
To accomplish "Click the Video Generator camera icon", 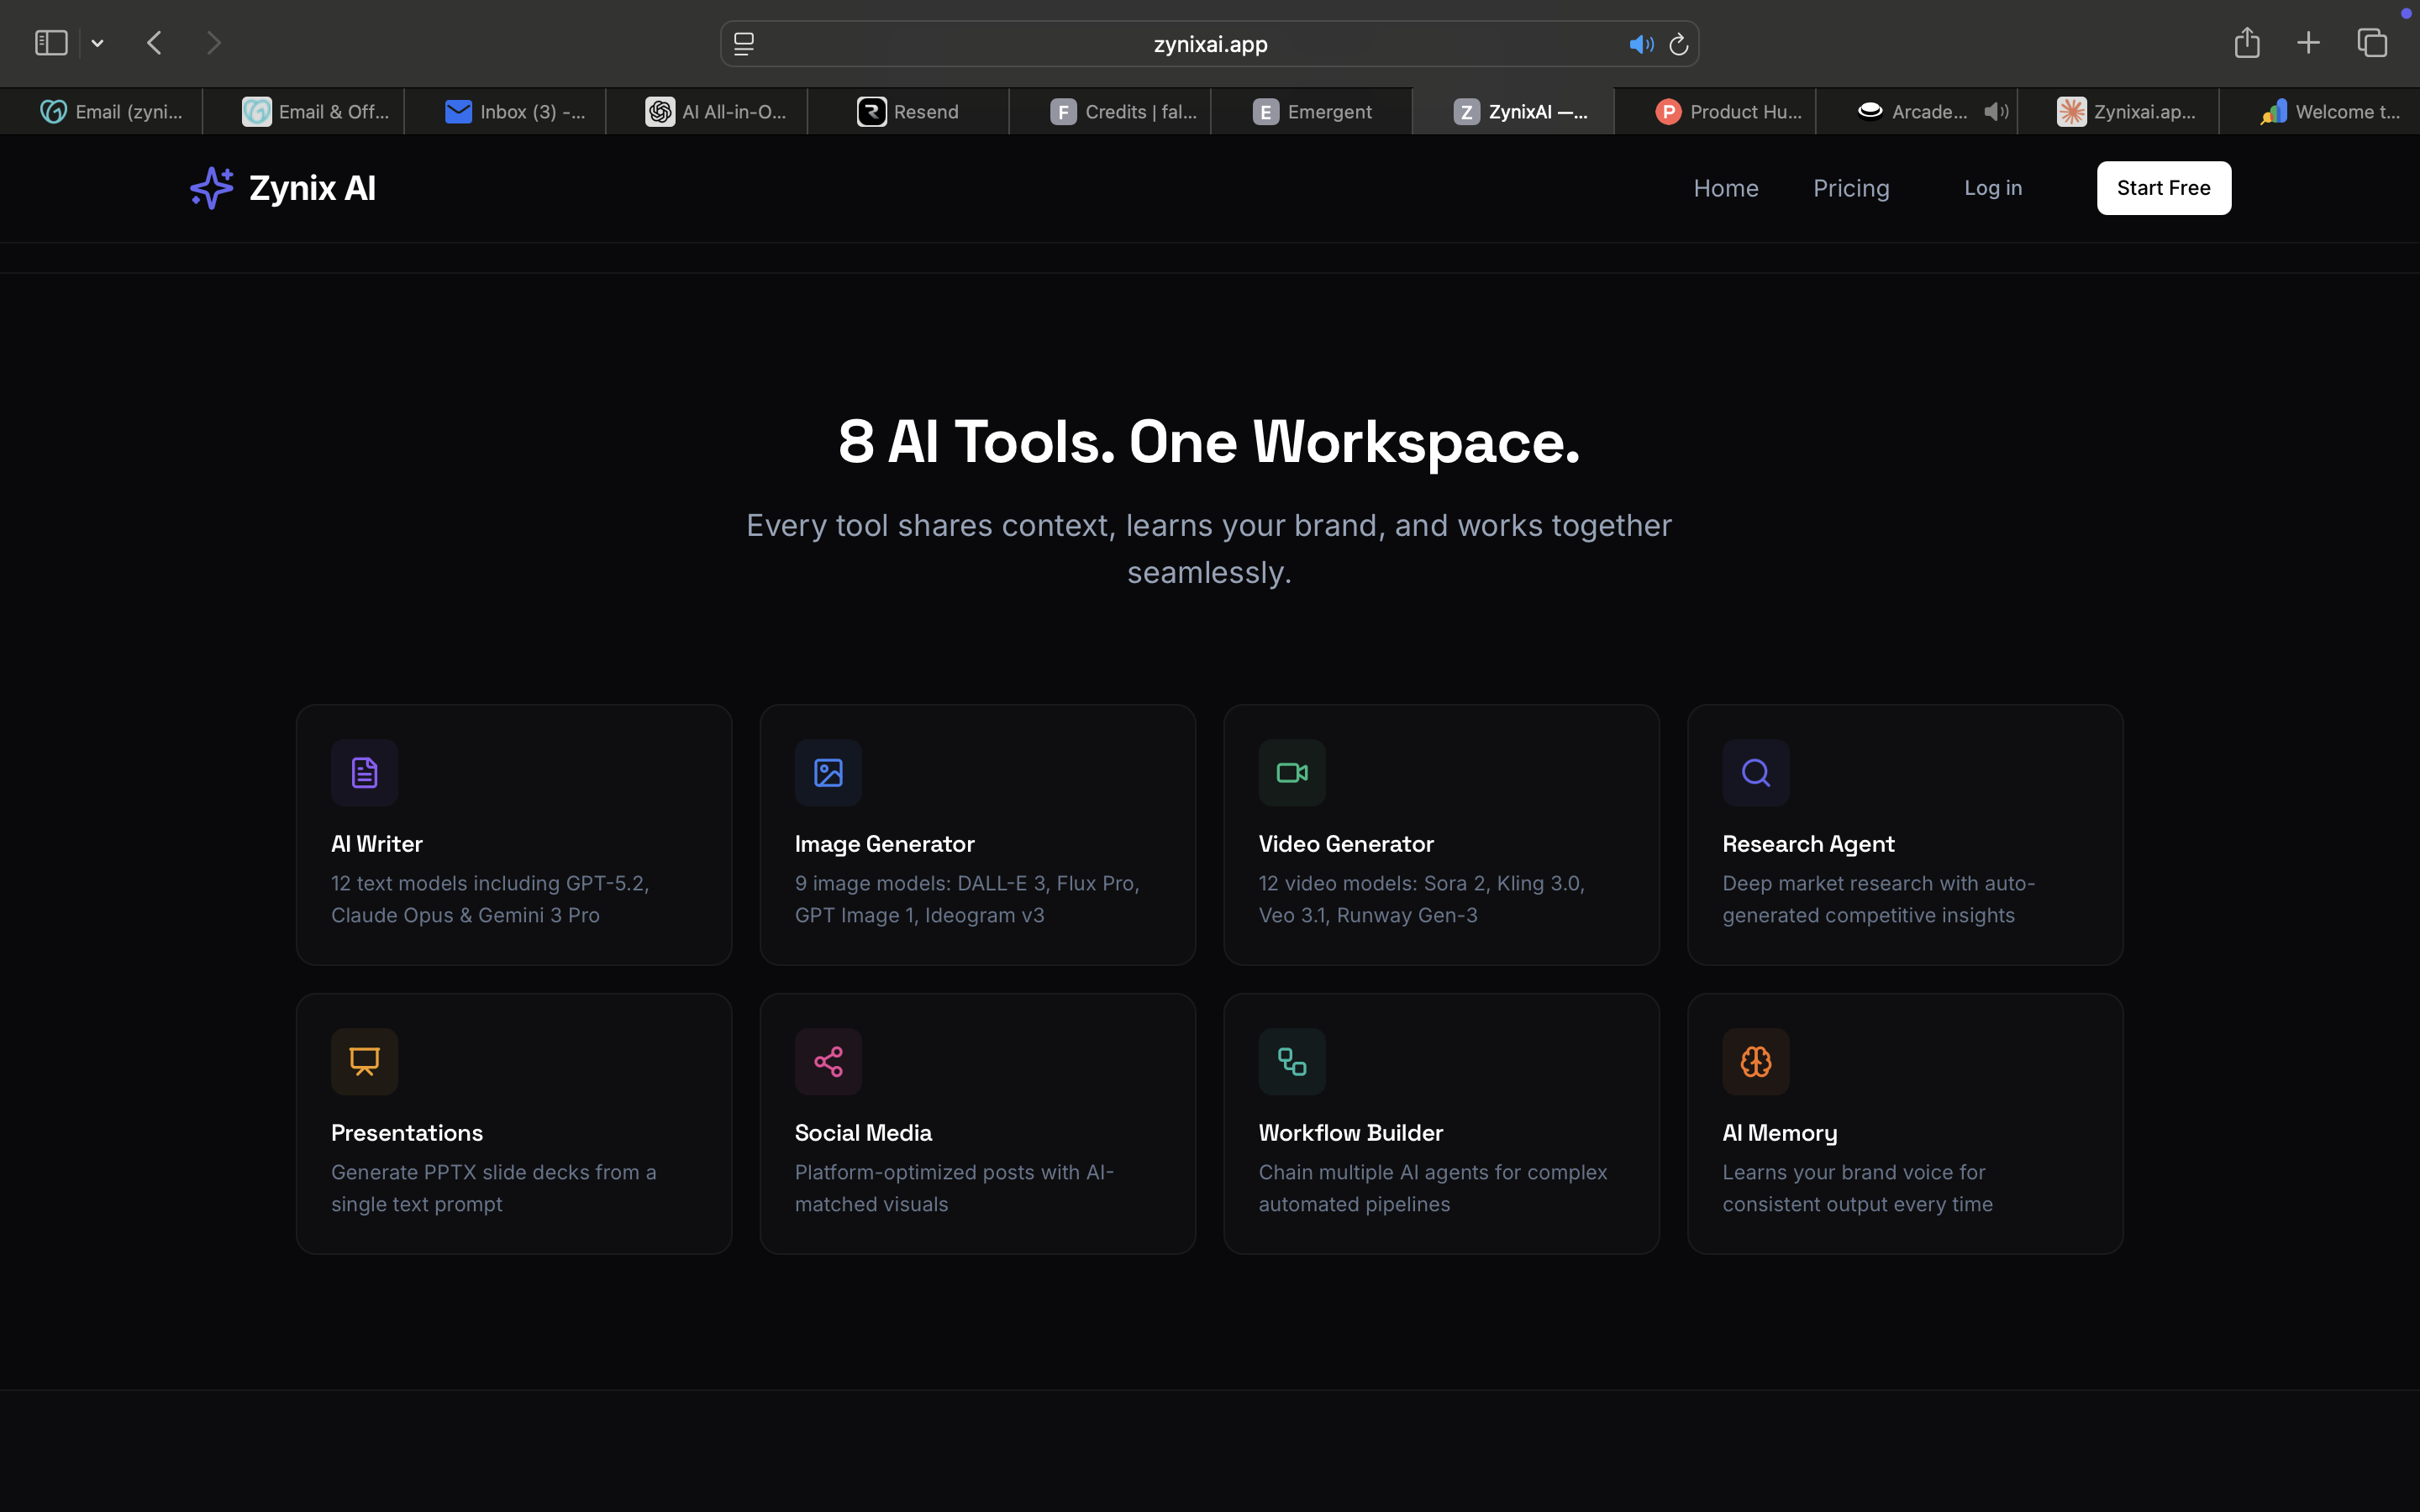I will click(1291, 771).
